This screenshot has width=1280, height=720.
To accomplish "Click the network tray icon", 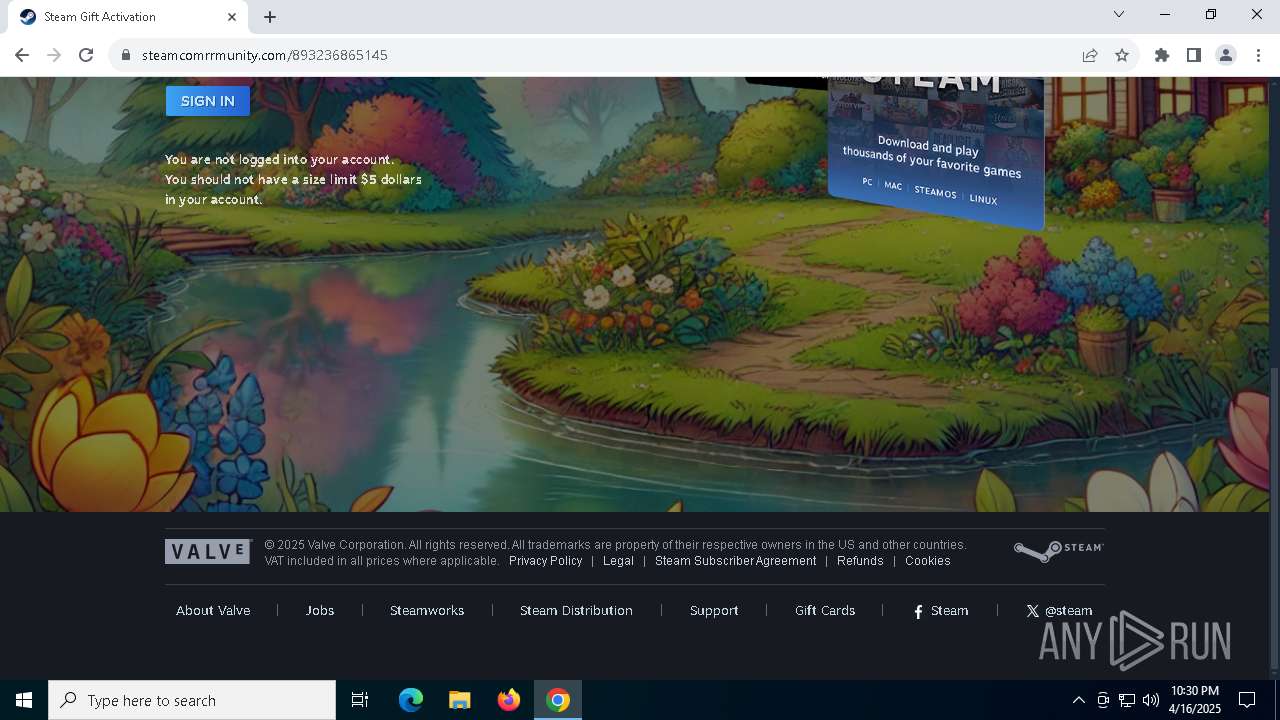I will click(x=1127, y=700).
